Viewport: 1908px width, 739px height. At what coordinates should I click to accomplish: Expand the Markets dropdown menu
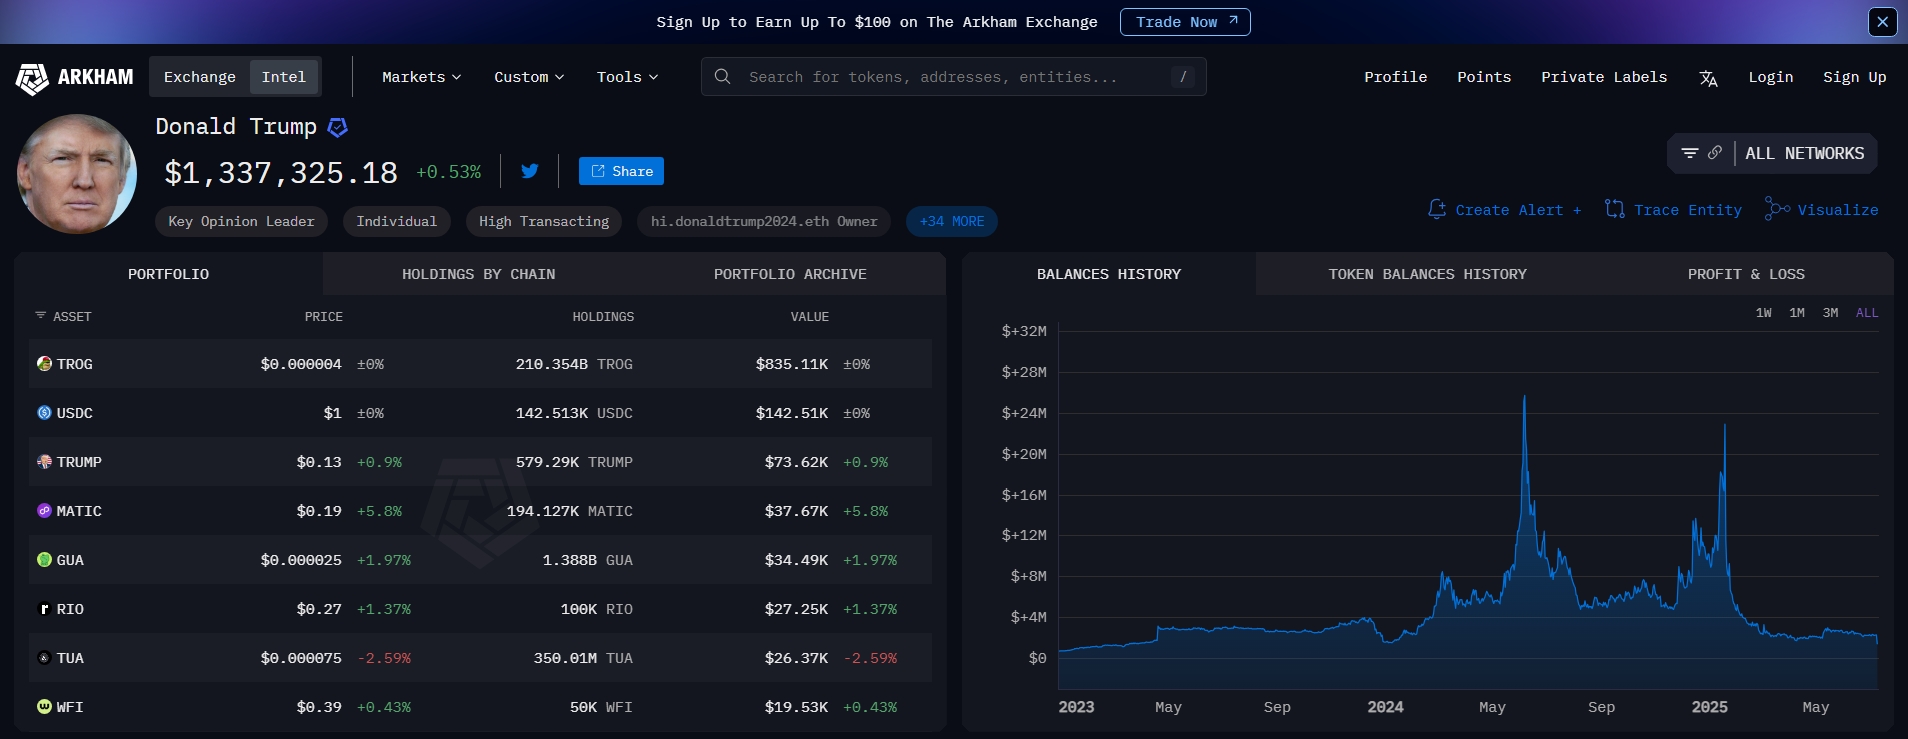point(421,77)
